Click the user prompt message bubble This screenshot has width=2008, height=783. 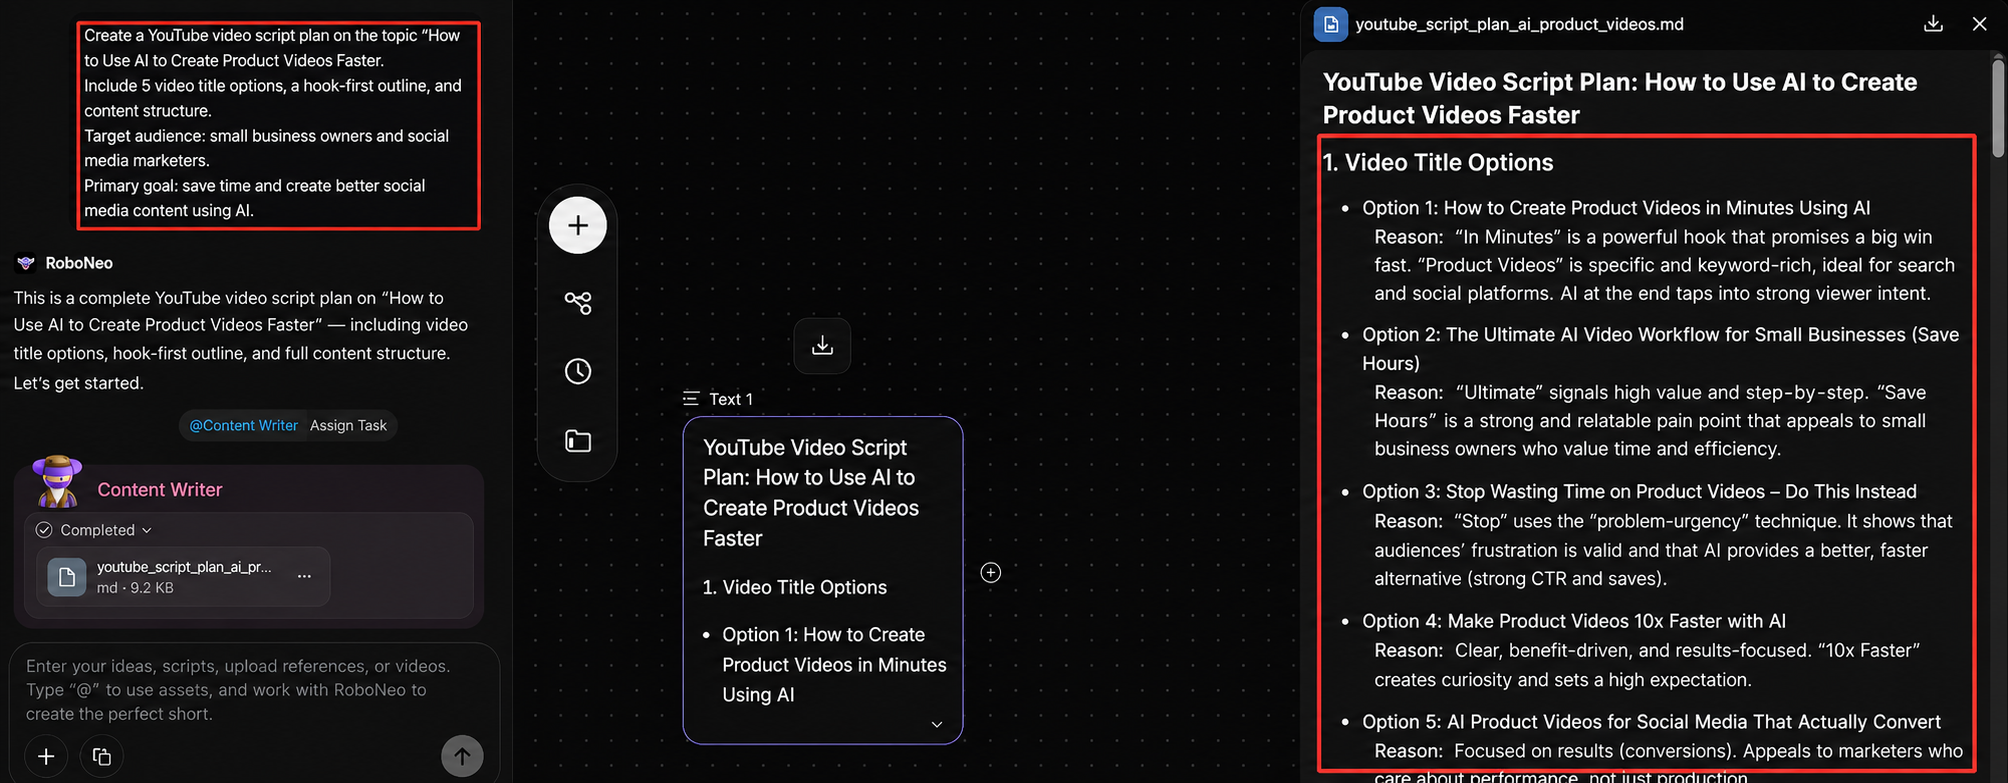[x=279, y=125]
